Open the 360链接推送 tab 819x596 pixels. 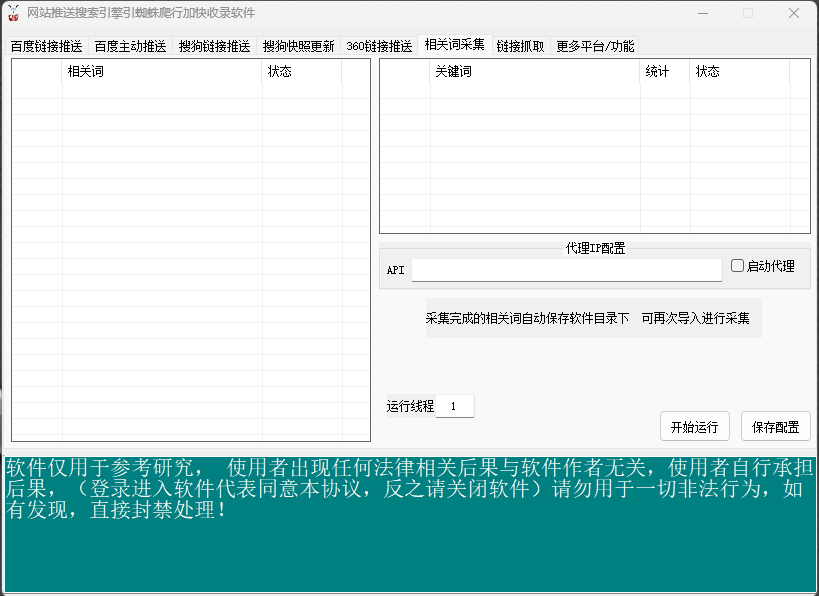pos(379,46)
